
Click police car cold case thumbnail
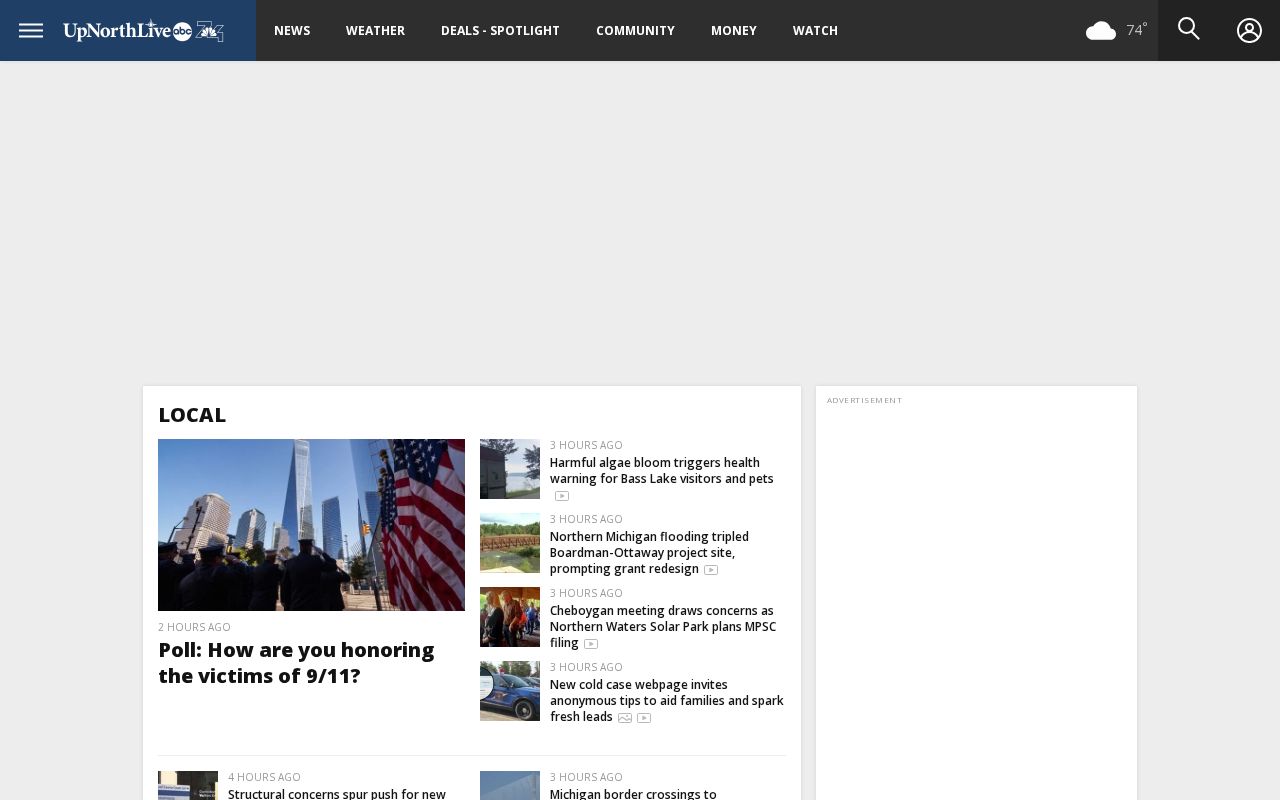(x=510, y=691)
